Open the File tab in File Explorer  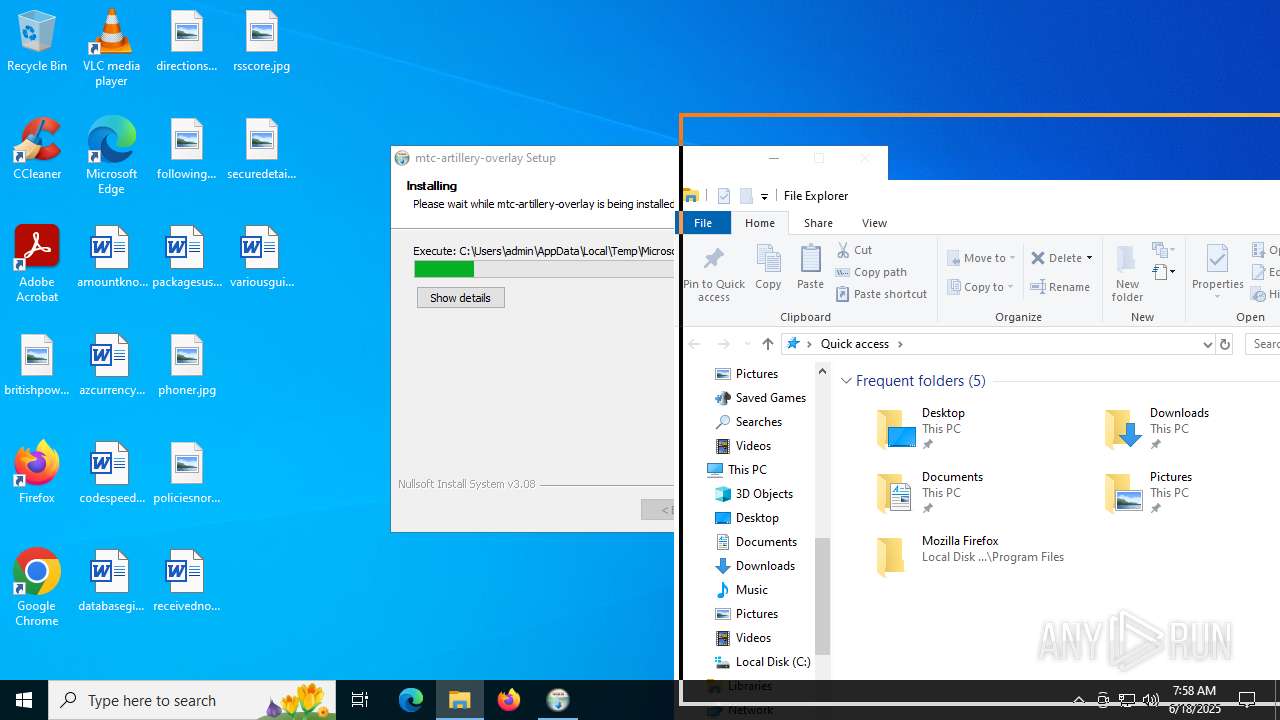703,223
